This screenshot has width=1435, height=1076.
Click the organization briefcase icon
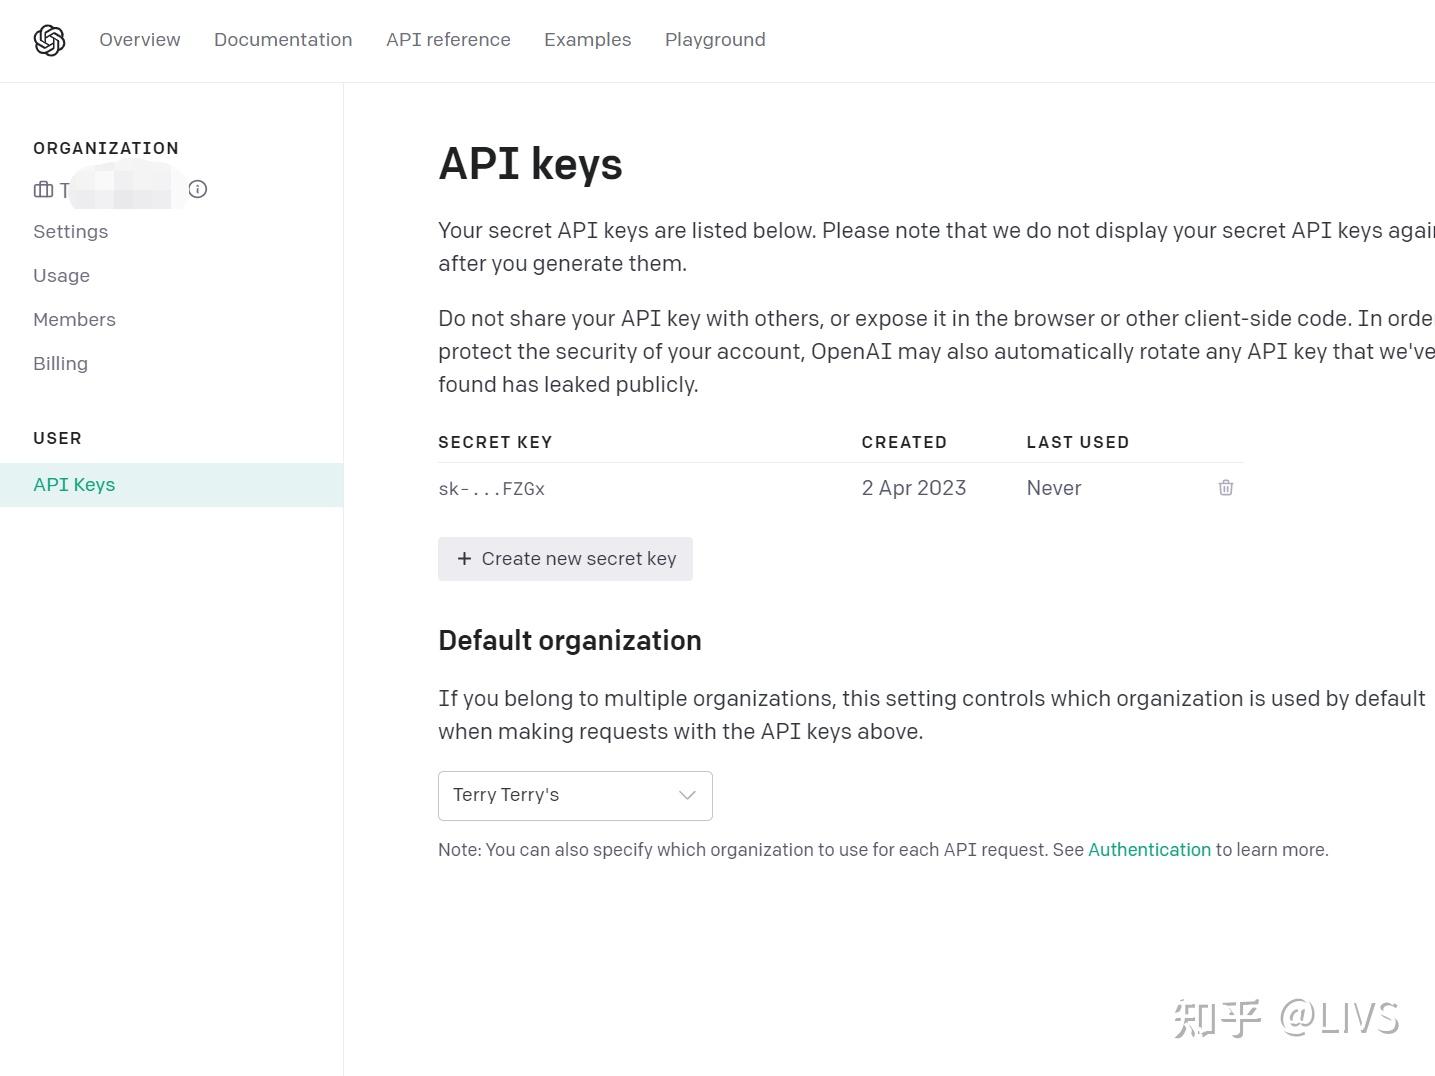tap(43, 189)
